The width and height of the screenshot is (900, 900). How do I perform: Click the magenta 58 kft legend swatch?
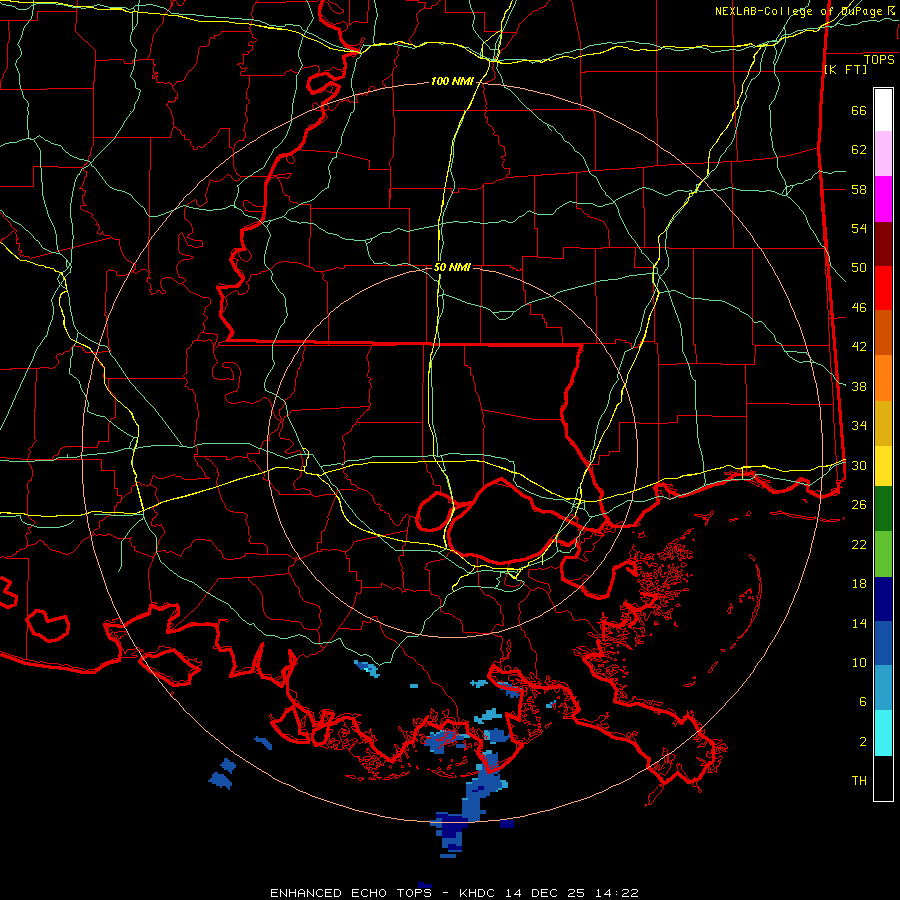(883, 199)
